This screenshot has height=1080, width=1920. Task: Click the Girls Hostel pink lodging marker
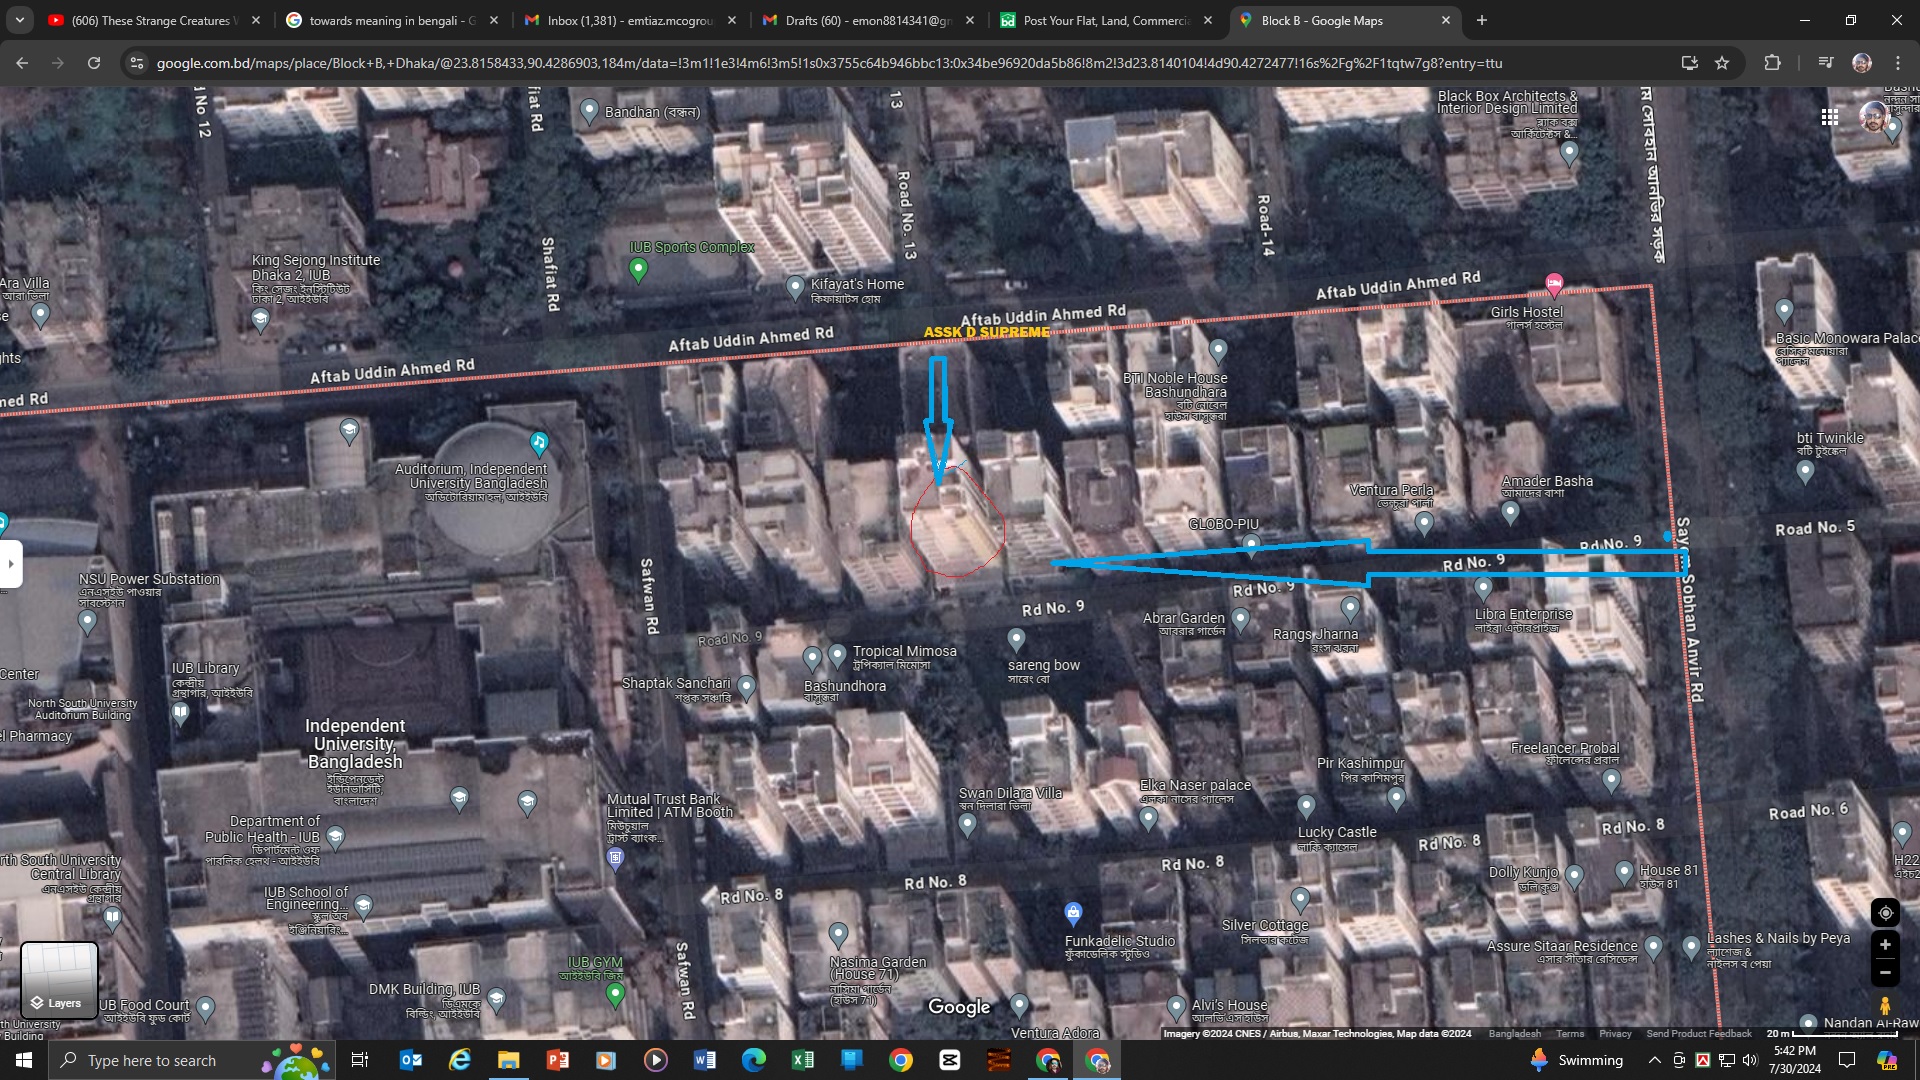pyautogui.click(x=1554, y=285)
